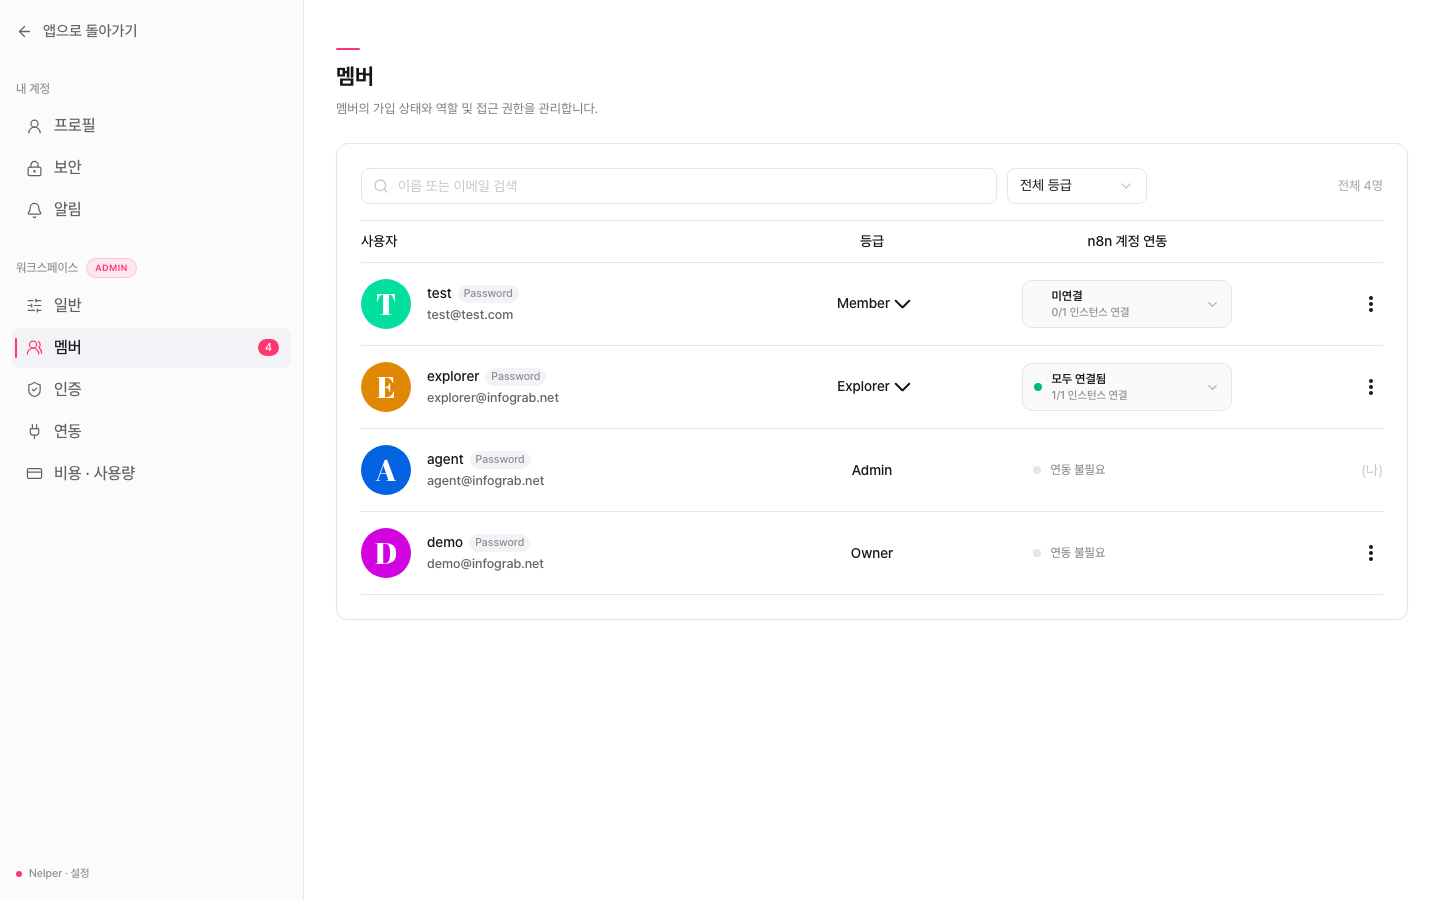Open the 연동 sidebar item
Viewport: 1440px width, 900px height.
(x=151, y=432)
